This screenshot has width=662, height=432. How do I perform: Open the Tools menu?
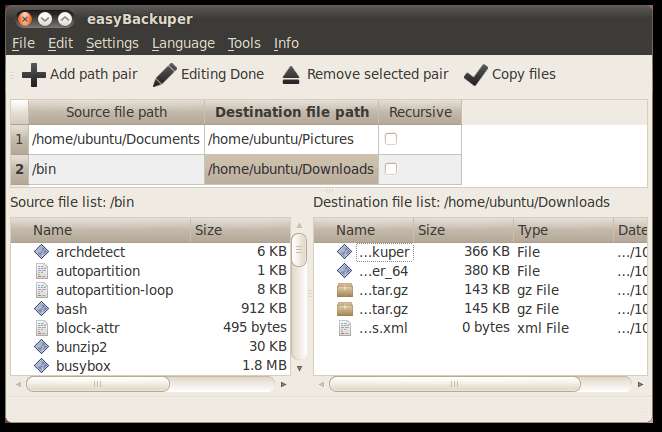point(244,43)
